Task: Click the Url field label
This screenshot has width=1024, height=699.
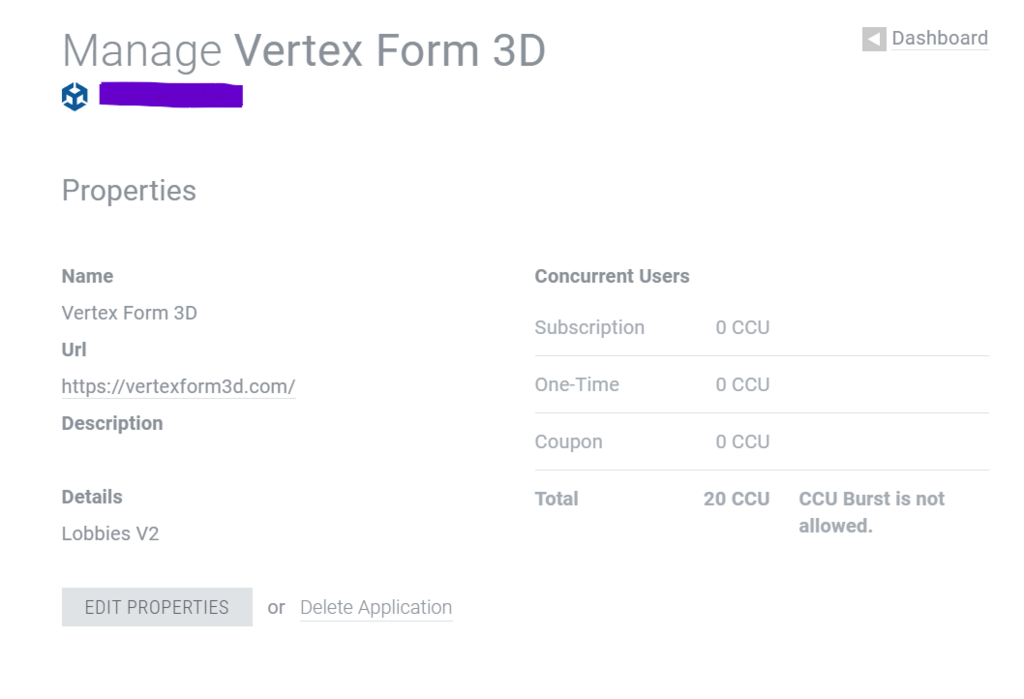Action: 74,350
